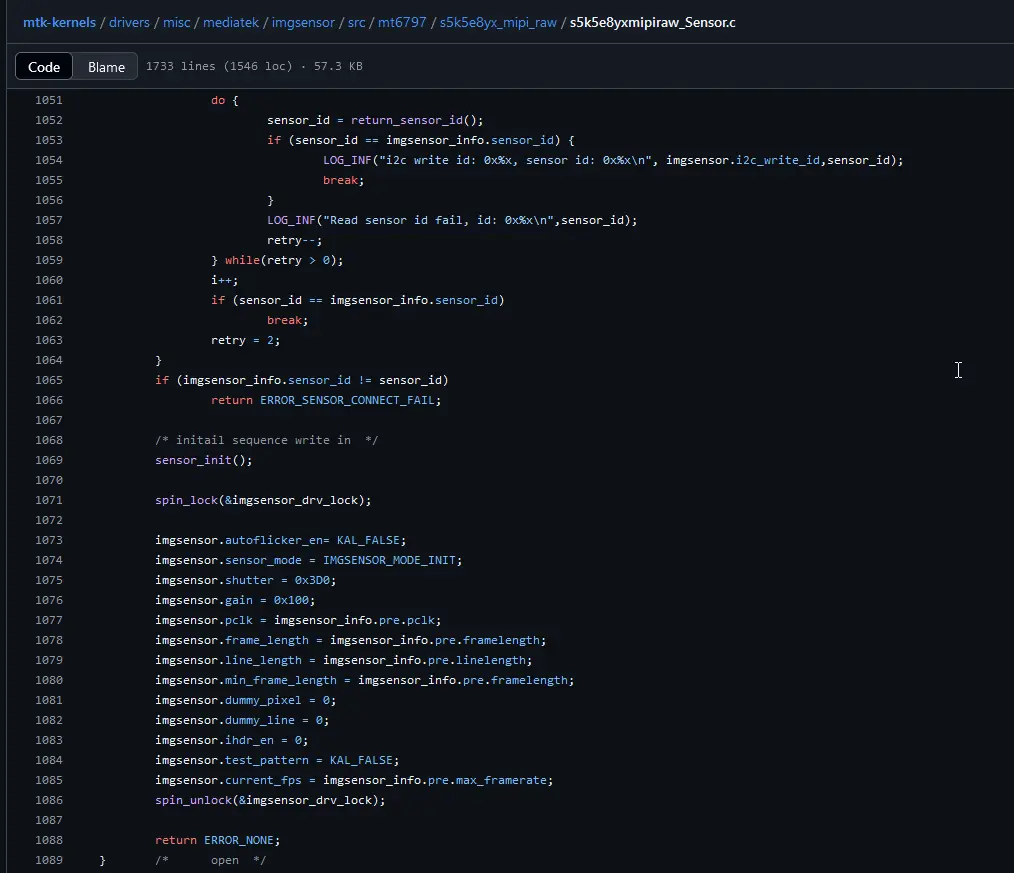Click spin_unlock call on line 1086
The image size is (1014, 873).
(x=193, y=800)
